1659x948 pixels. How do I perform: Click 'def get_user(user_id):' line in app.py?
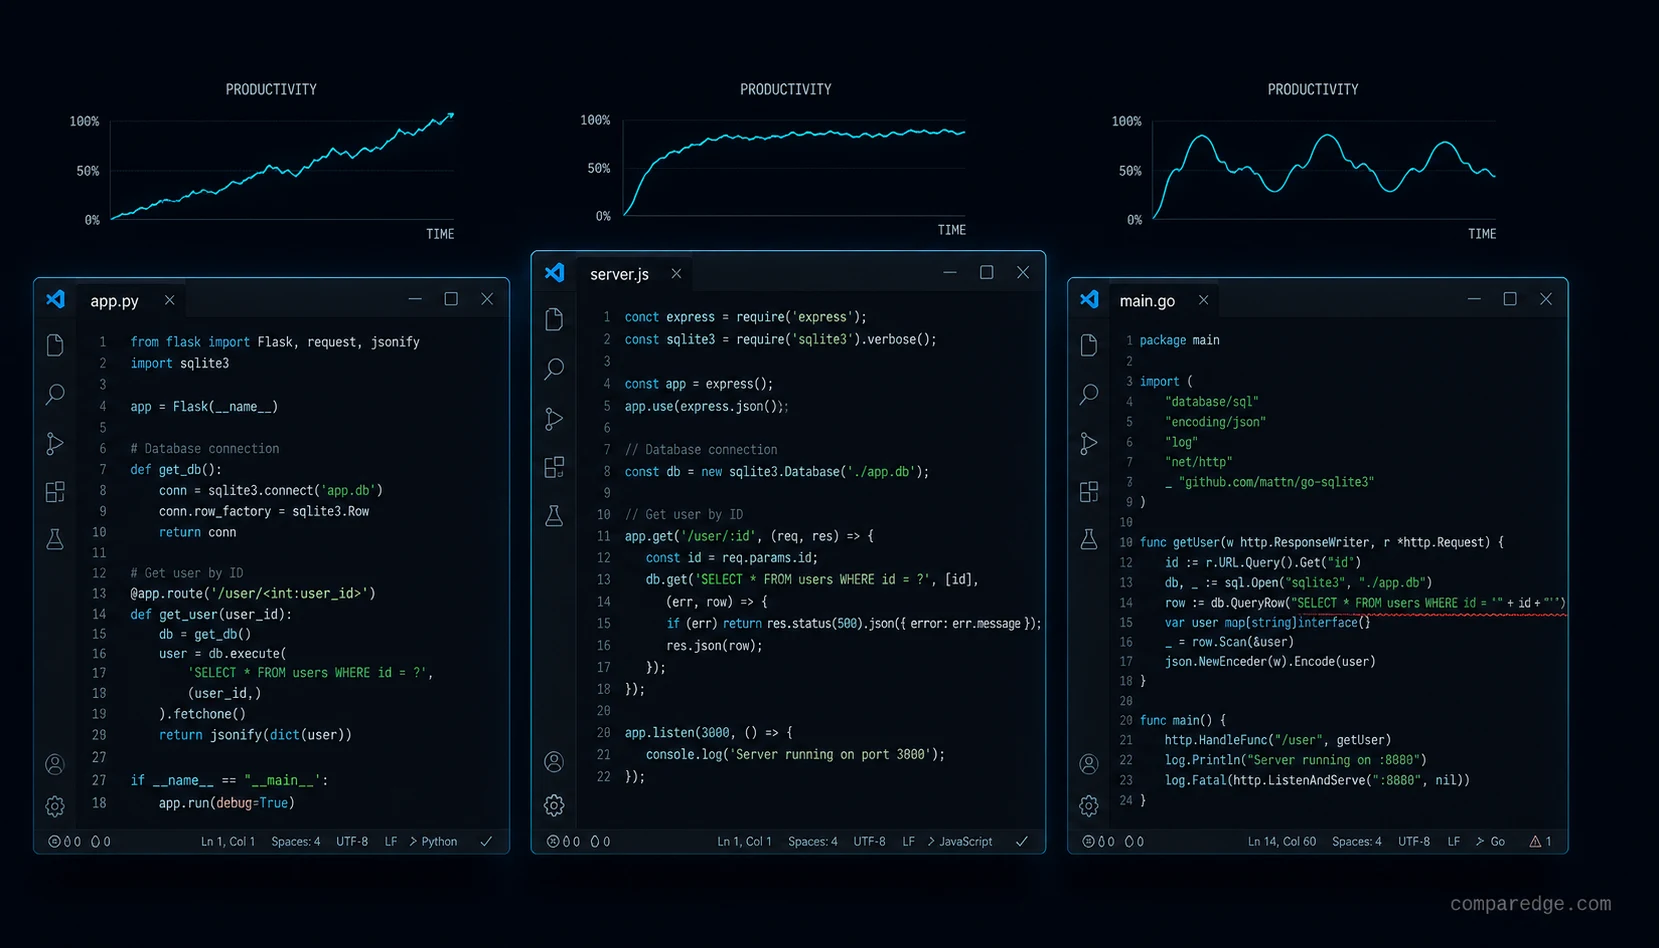click(211, 614)
